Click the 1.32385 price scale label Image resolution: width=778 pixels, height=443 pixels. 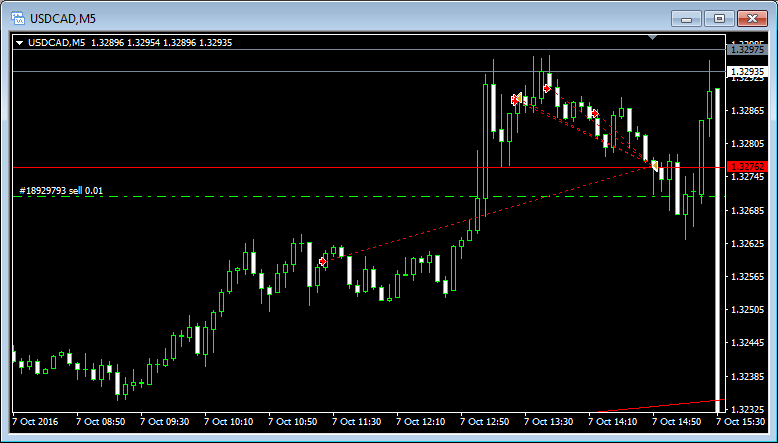tap(748, 377)
